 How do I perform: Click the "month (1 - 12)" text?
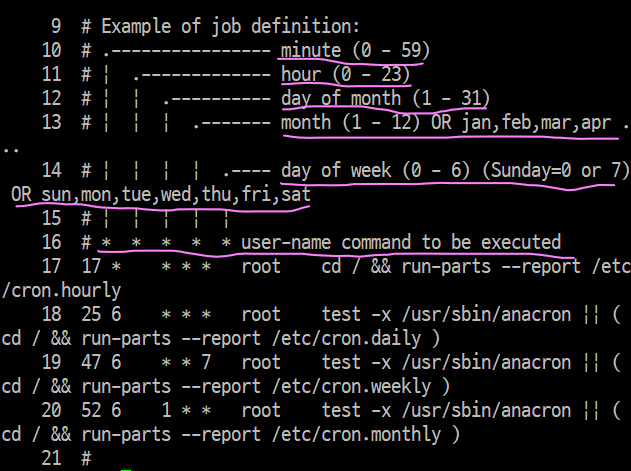click(x=351, y=123)
